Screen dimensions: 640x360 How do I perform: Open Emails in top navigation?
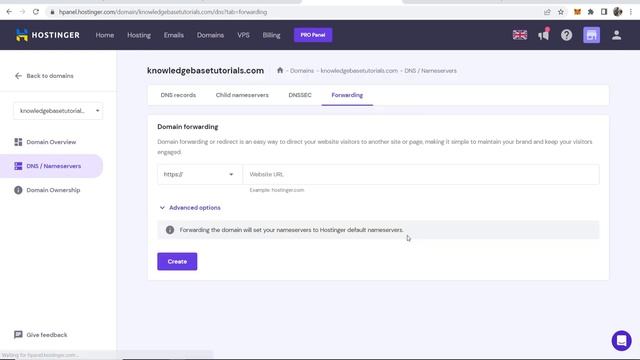tap(173, 35)
